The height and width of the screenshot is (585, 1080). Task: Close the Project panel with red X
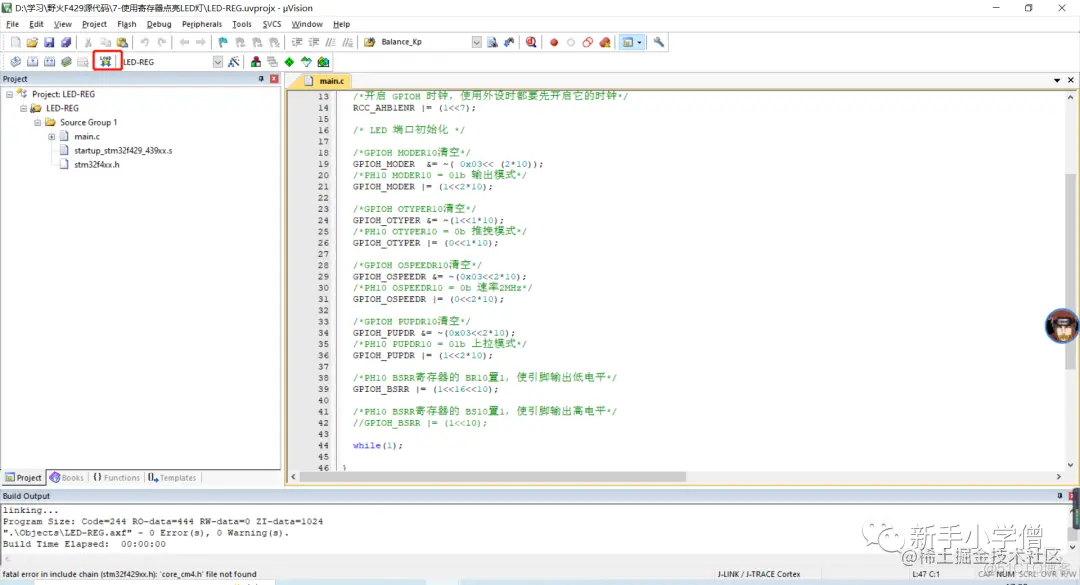tap(274, 79)
